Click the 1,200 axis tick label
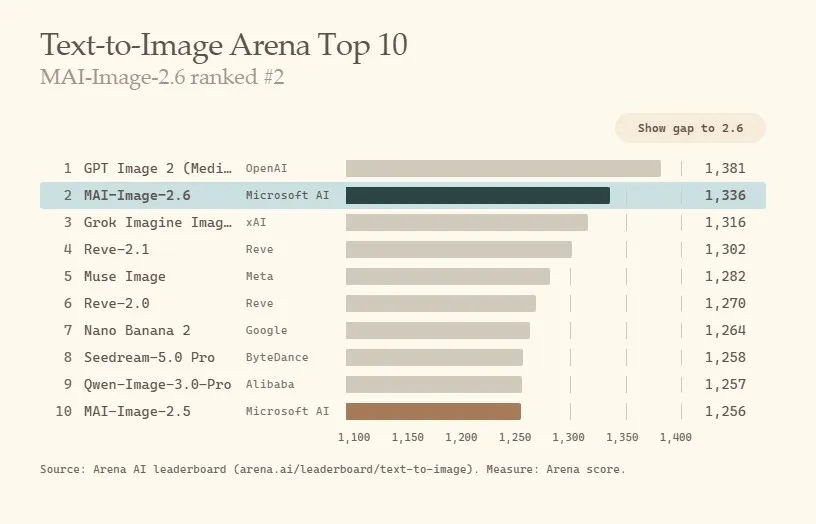The image size is (816, 524). 461,438
